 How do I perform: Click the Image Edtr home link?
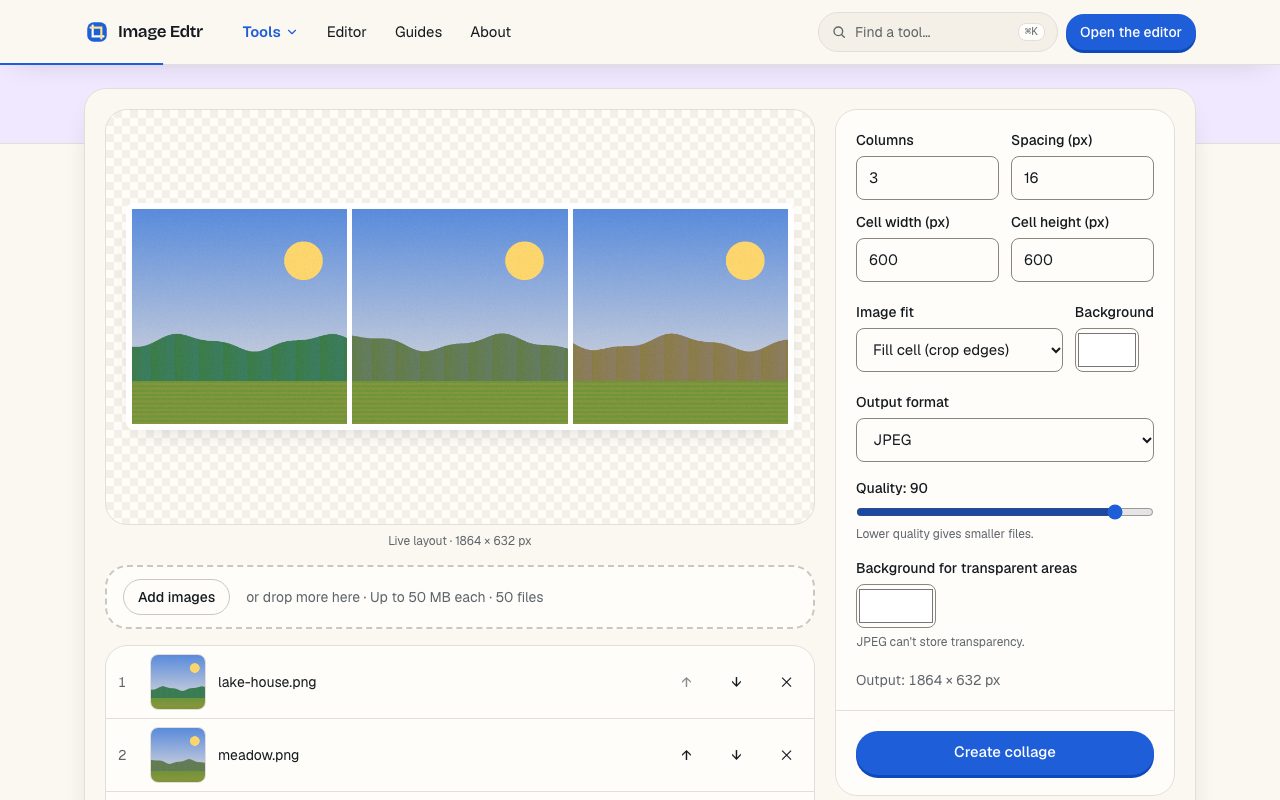(145, 32)
